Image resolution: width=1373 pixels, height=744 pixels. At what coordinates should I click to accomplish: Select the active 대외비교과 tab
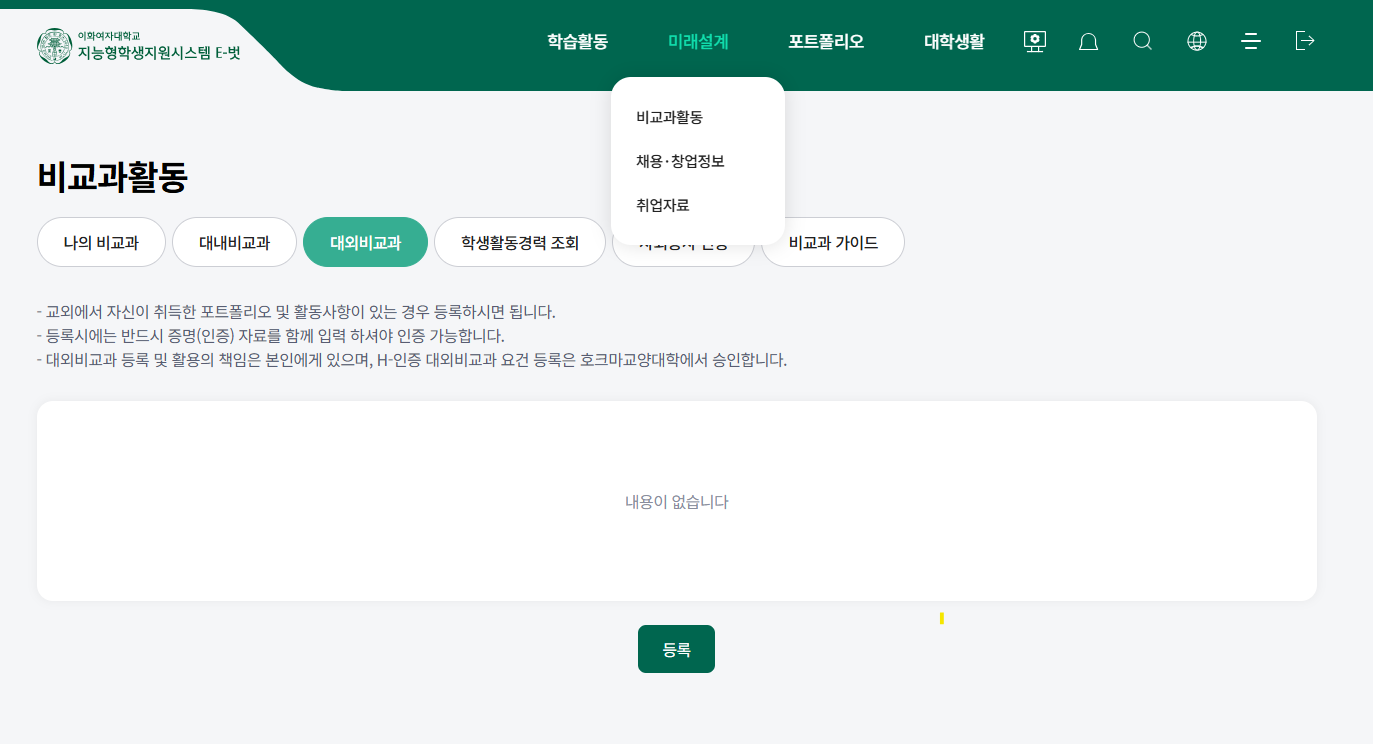point(365,243)
